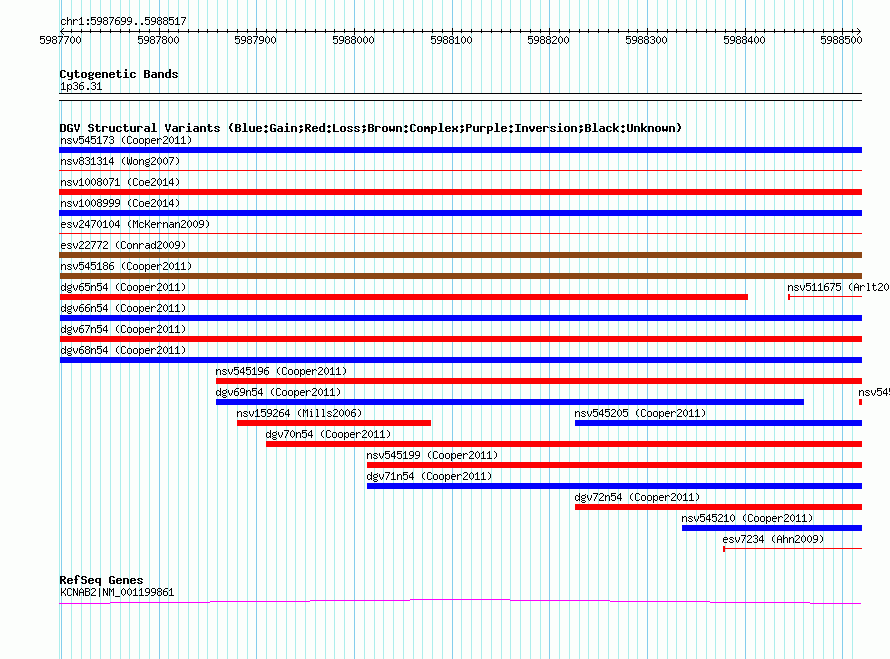Select the nsv545196 (Cooper2011) label

point(281,371)
